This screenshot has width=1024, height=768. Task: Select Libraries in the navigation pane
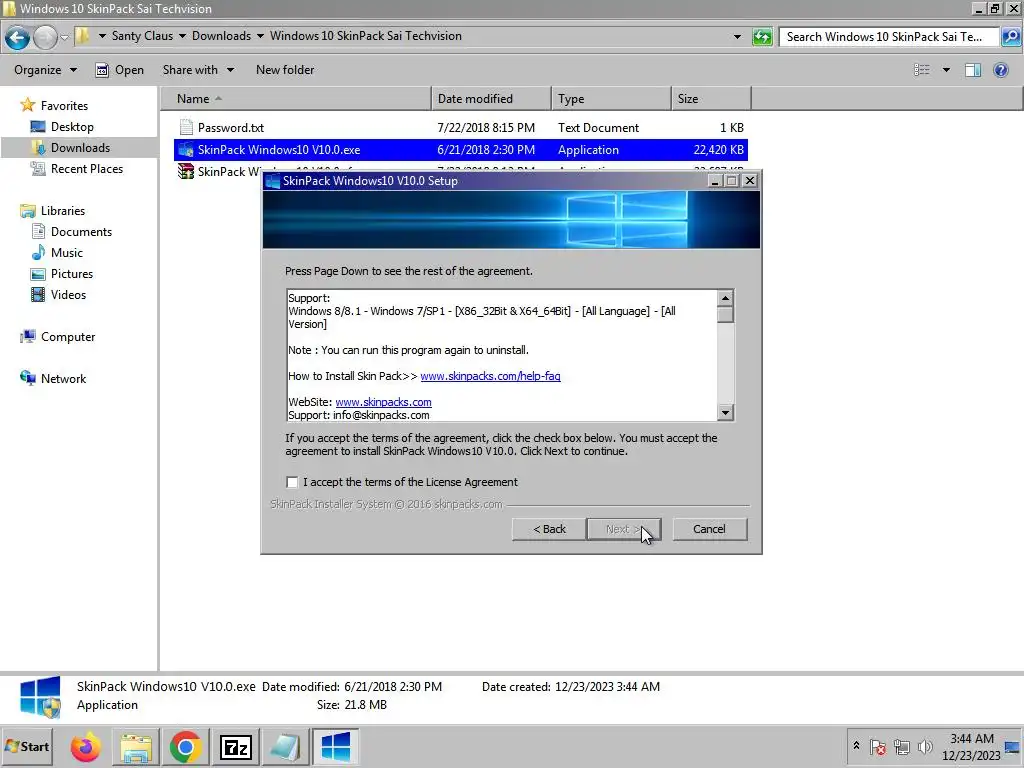[63, 211]
